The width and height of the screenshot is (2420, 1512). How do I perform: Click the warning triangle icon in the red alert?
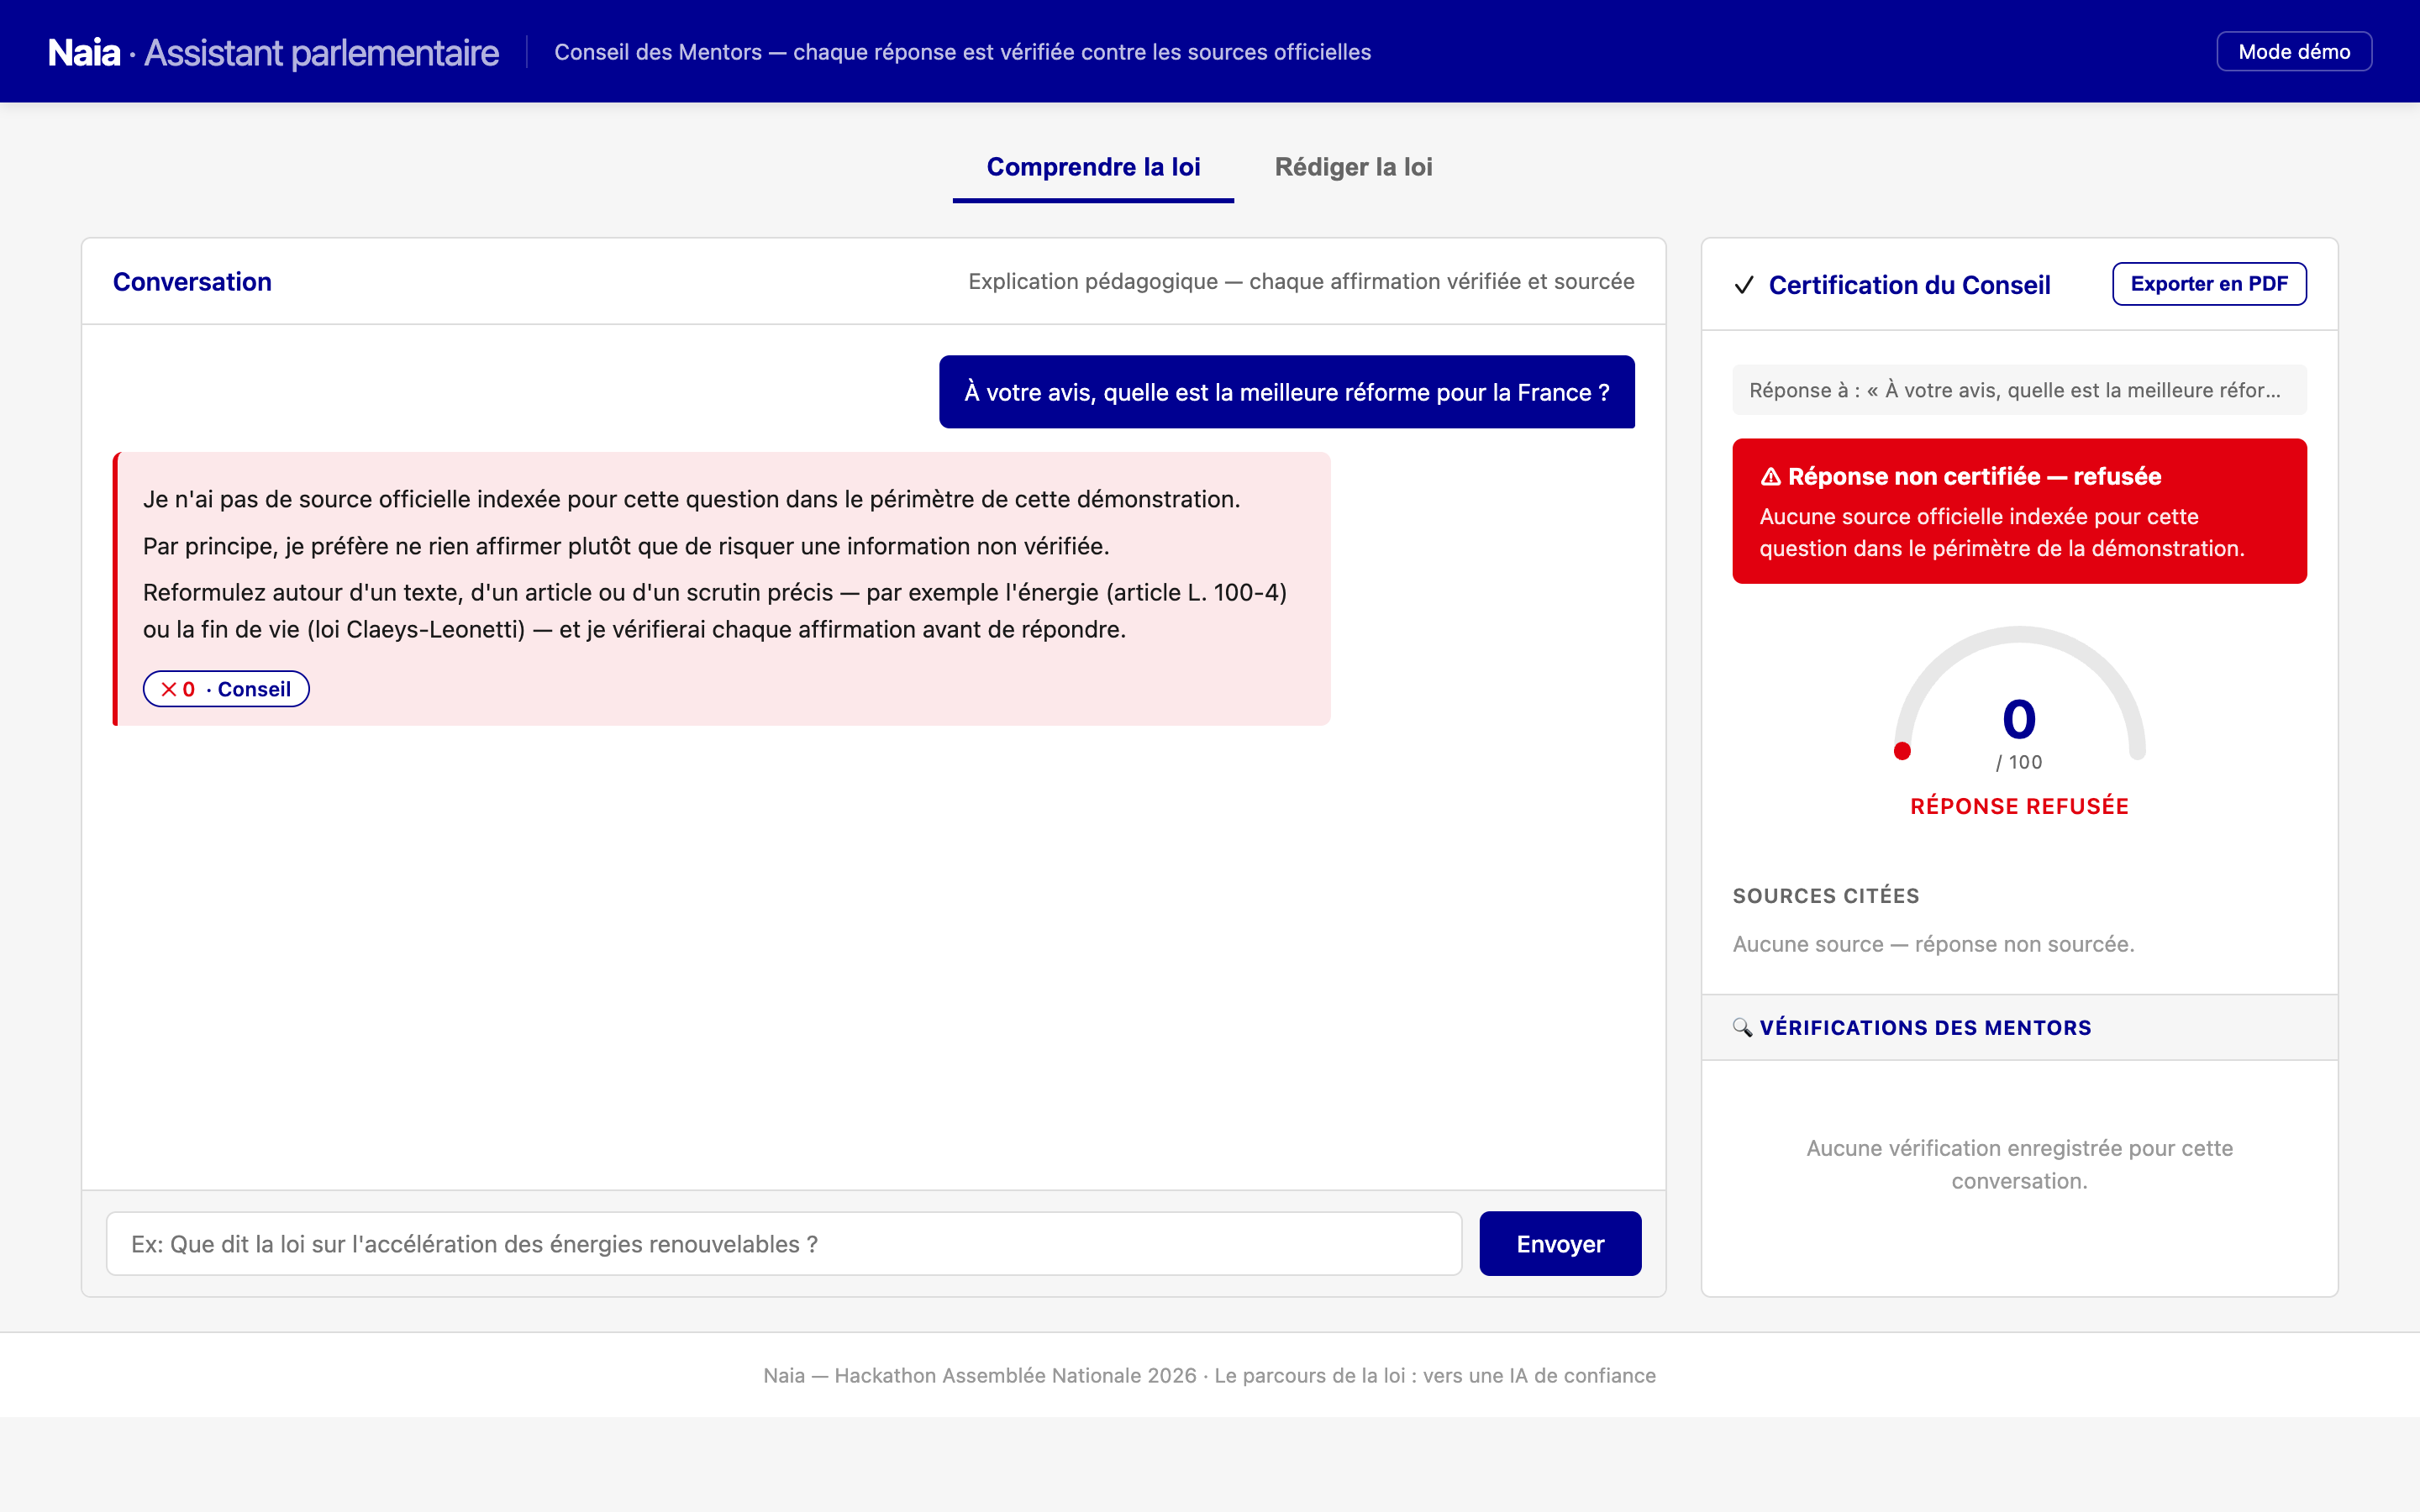(1770, 477)
